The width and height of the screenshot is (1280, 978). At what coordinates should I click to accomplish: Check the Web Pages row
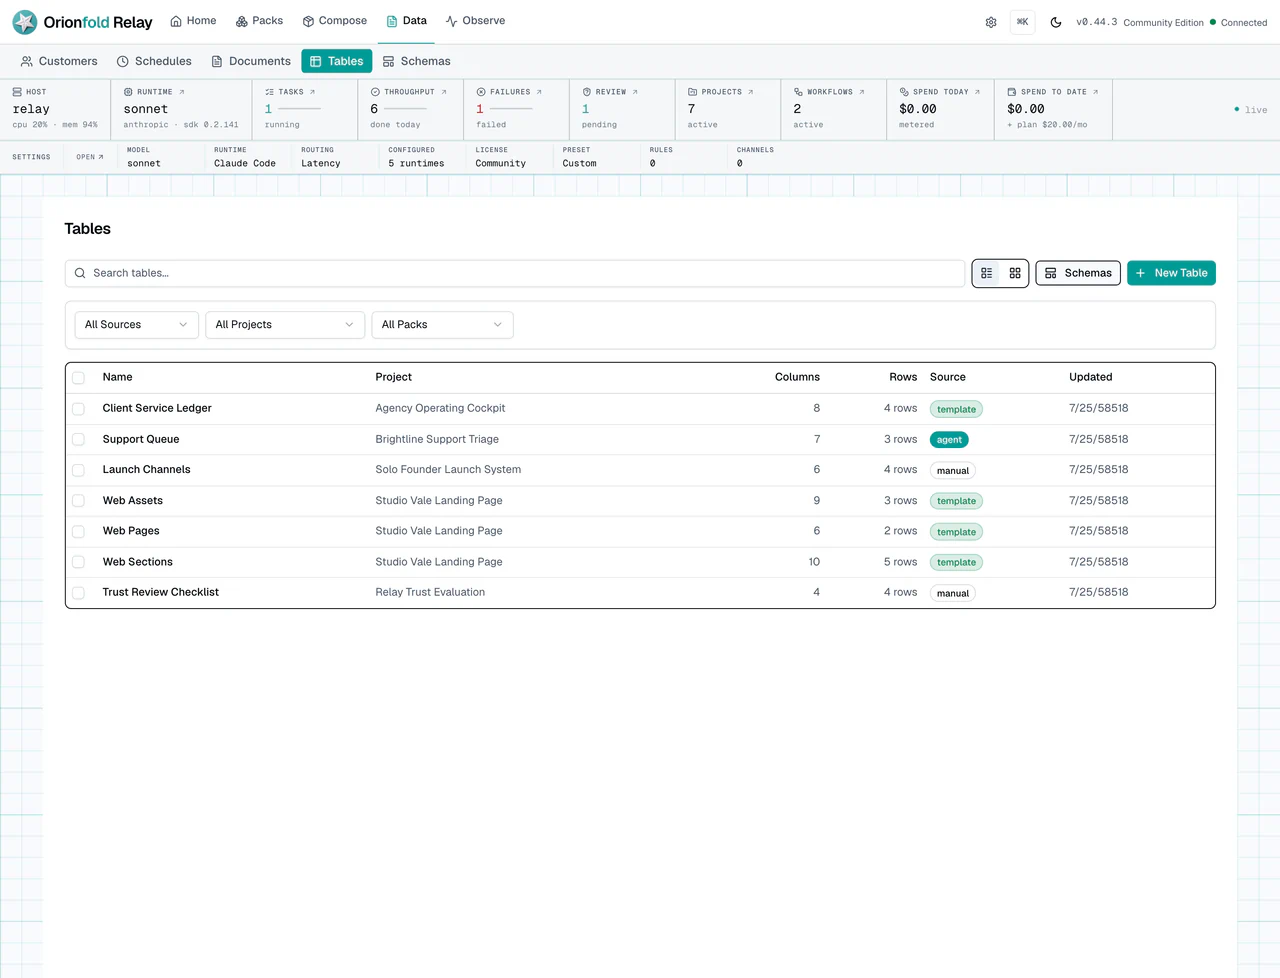point(79,531)
